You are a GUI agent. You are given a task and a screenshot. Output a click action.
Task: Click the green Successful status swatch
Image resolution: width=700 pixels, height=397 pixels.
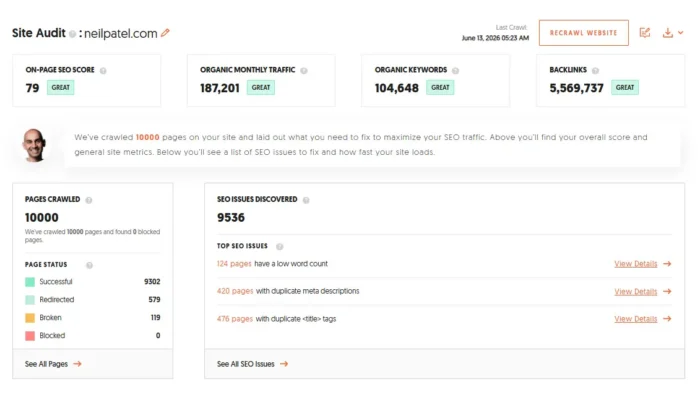(x=30, y=282)
